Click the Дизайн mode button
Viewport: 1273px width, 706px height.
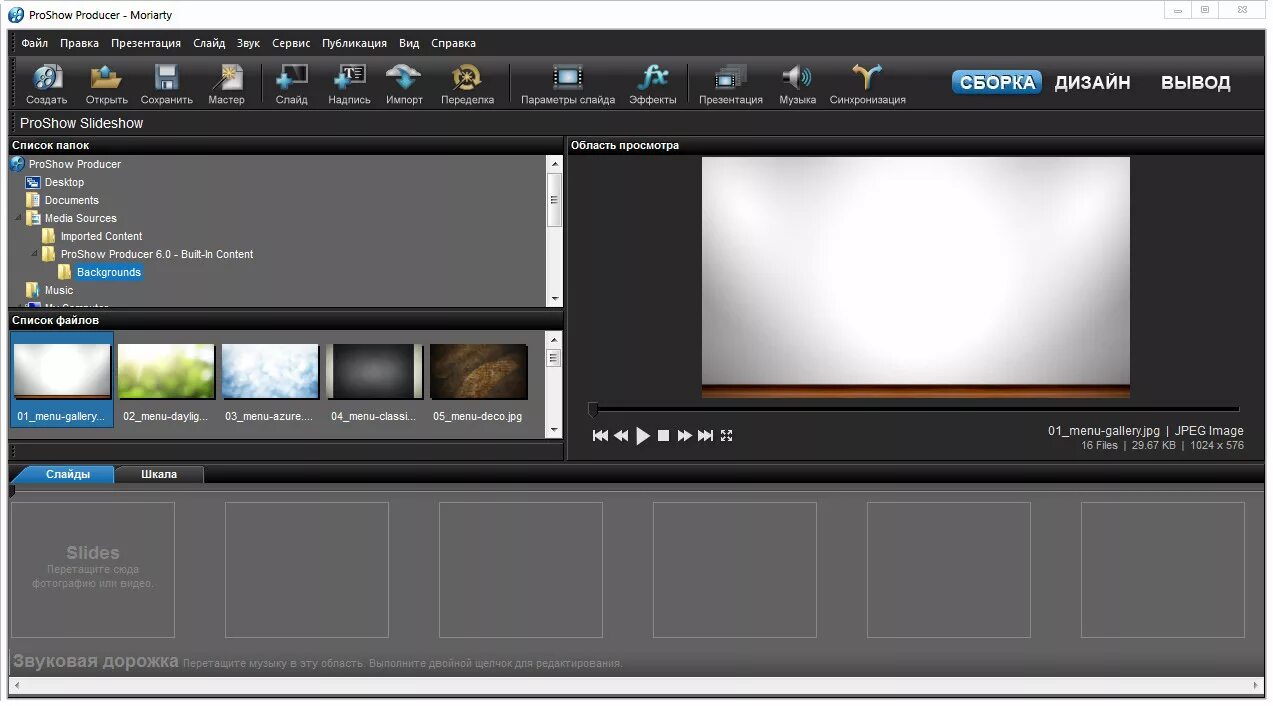tap(1092, 83)
